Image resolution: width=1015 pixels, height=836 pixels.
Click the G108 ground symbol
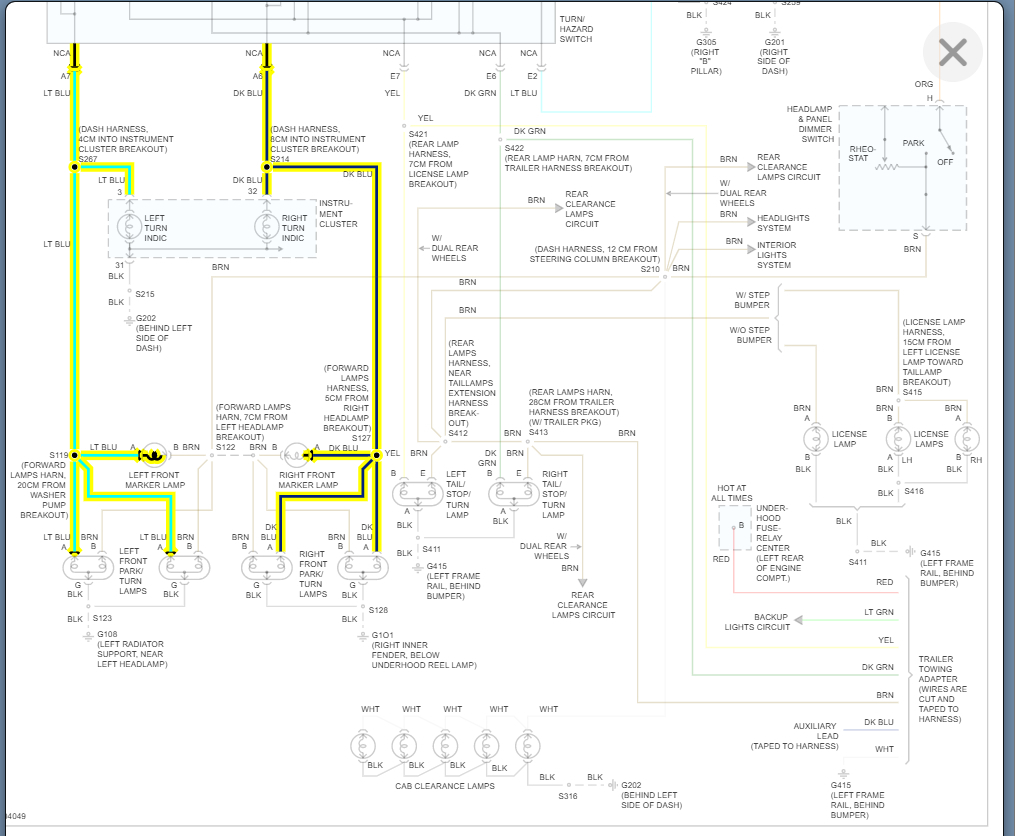89,637
